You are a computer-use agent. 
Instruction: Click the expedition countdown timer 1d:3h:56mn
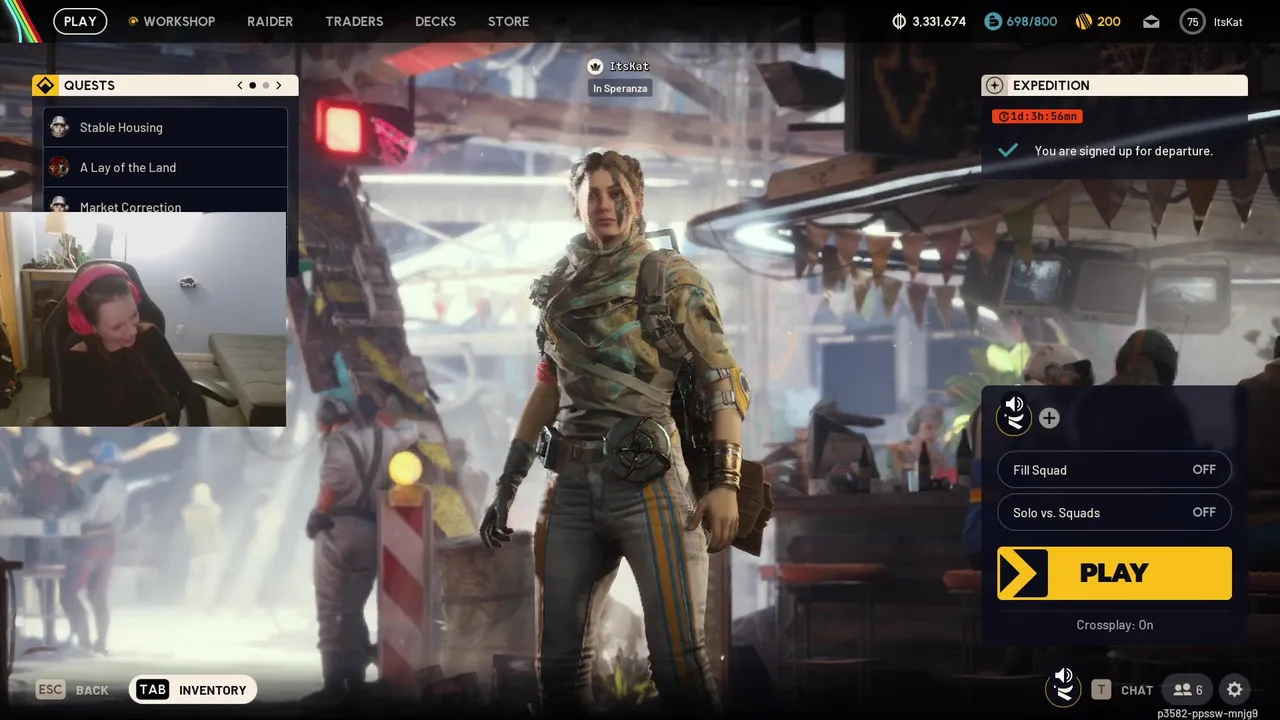click(1037, 116)
